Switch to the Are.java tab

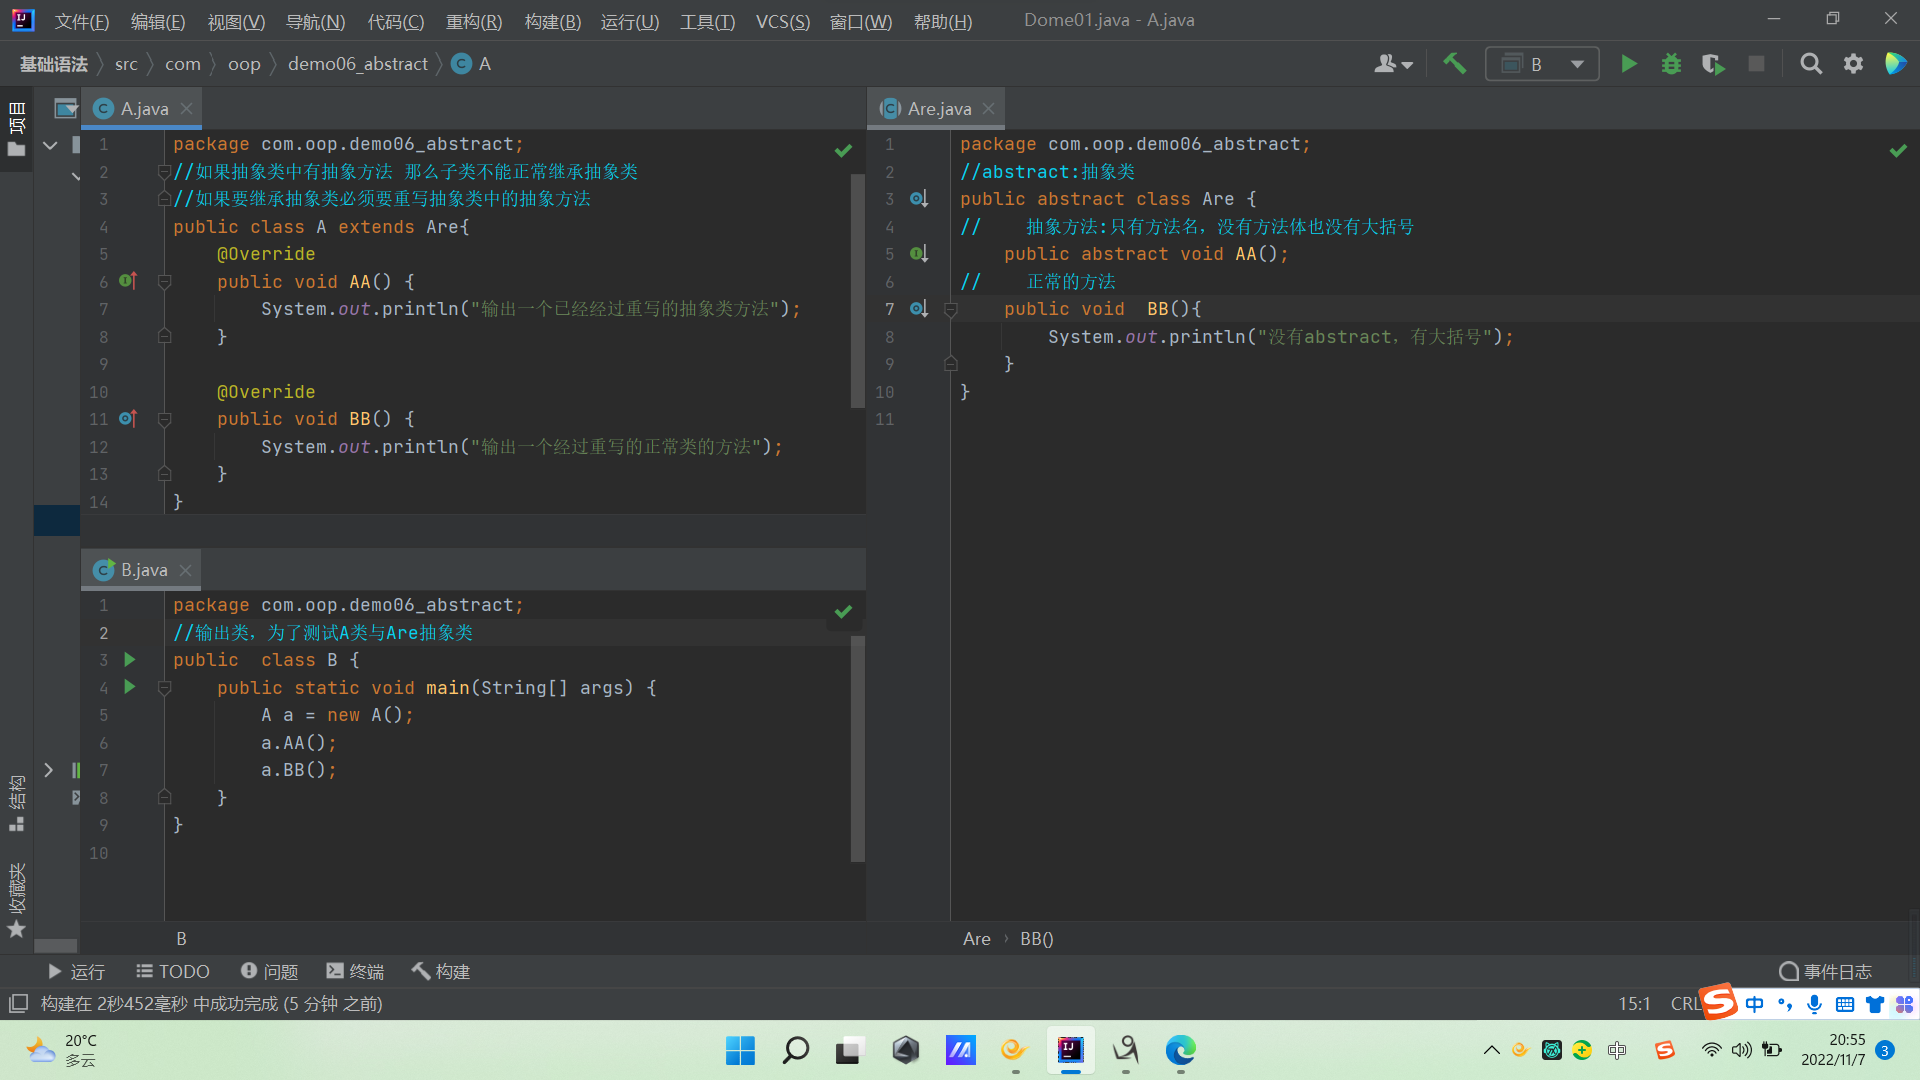[x=938, y=109]
